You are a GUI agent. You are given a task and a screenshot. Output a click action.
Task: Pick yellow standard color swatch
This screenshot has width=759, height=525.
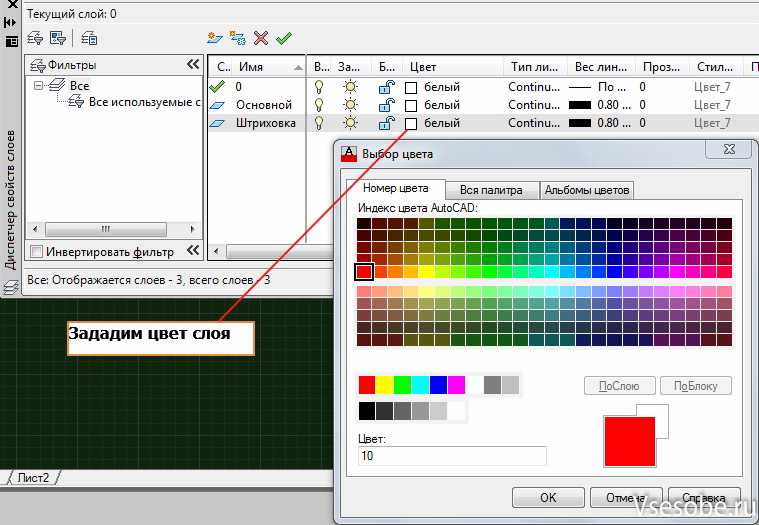(384, 385)
